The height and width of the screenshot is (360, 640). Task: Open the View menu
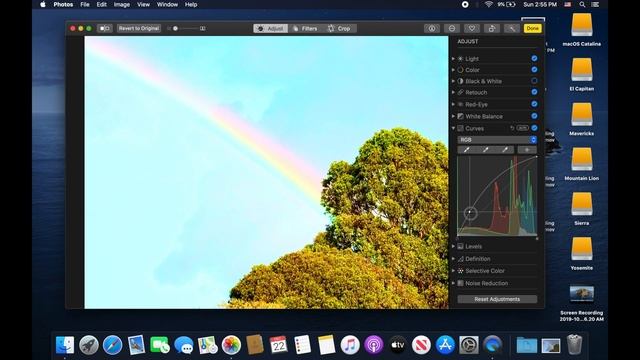pos(143,4)
